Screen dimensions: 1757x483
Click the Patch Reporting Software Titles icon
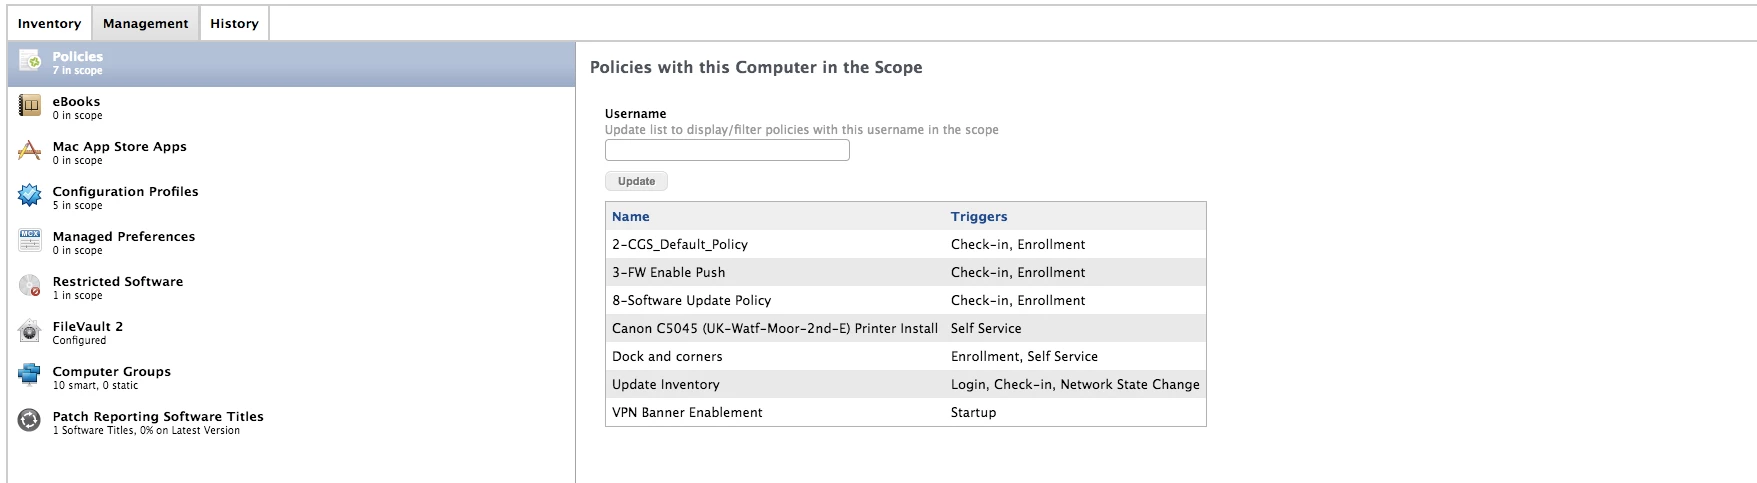point(30,421)
